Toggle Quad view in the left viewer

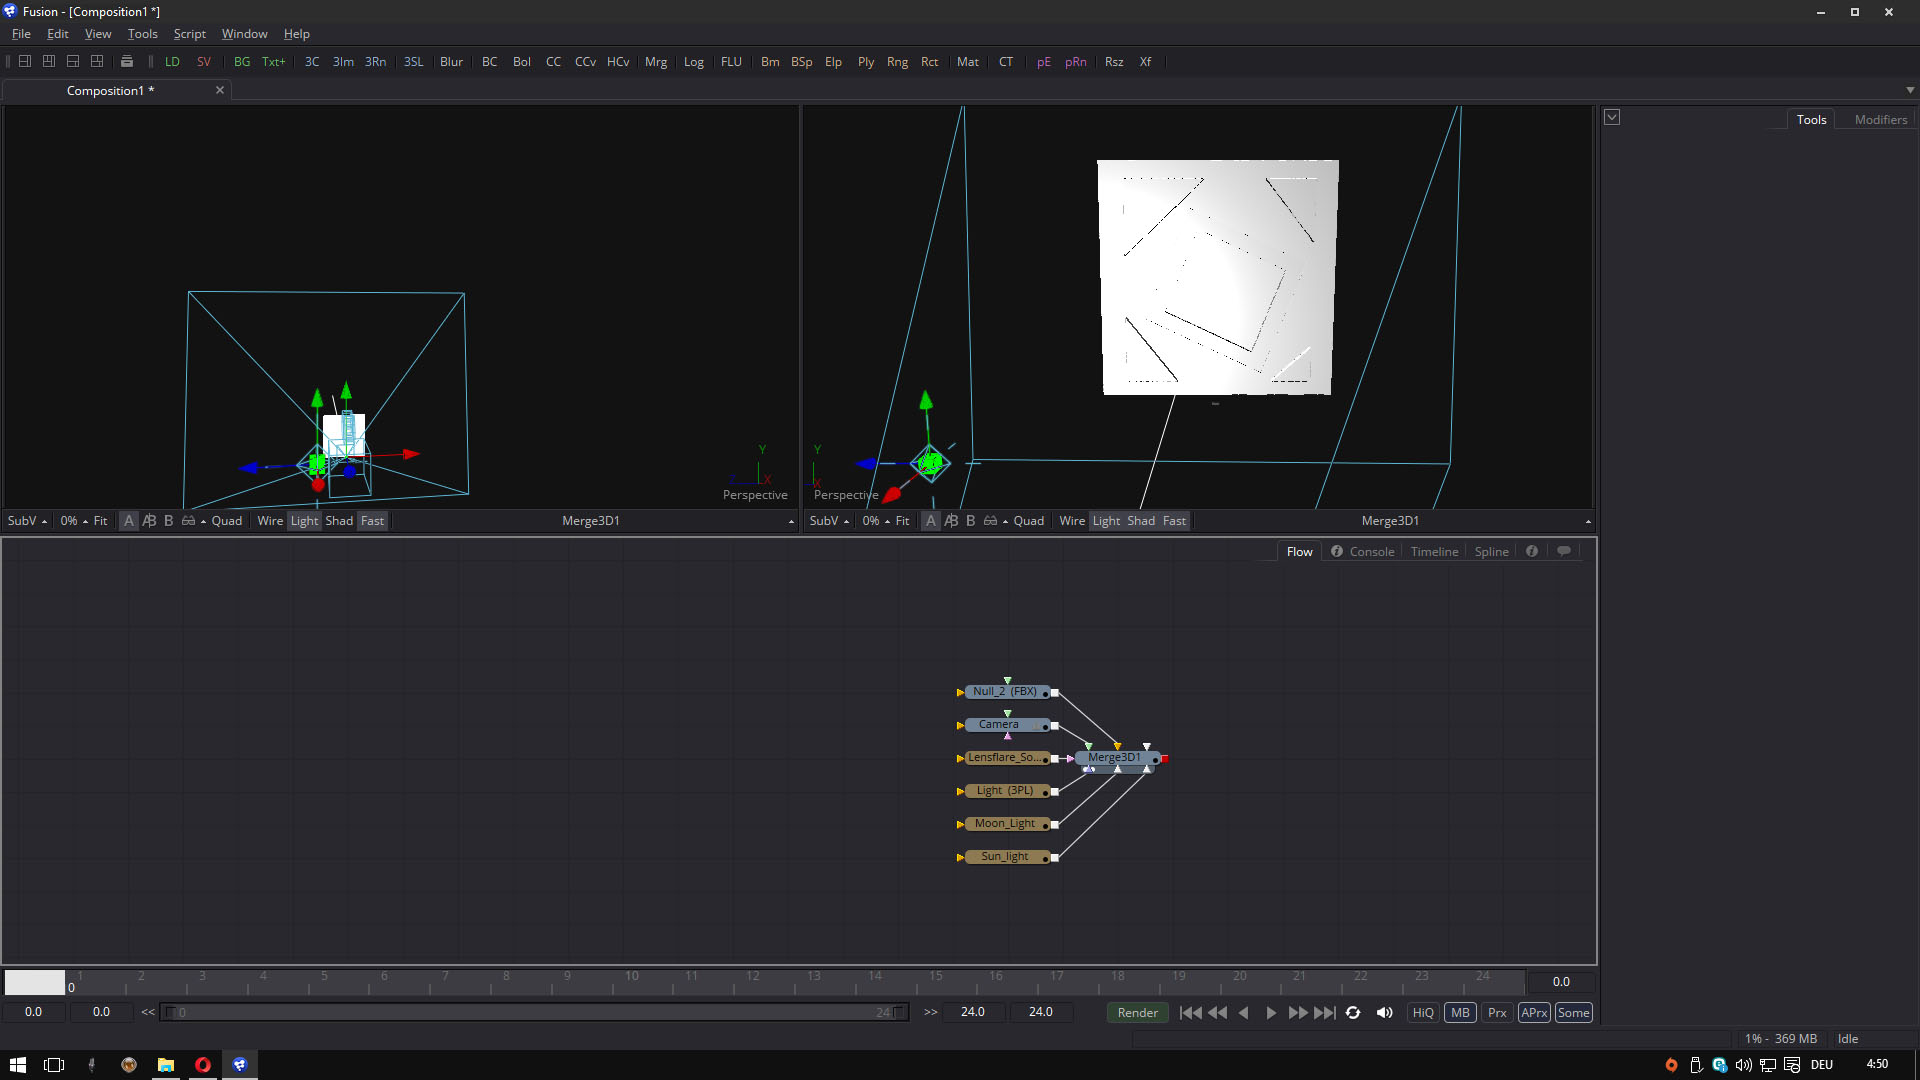tap(227, 521)
